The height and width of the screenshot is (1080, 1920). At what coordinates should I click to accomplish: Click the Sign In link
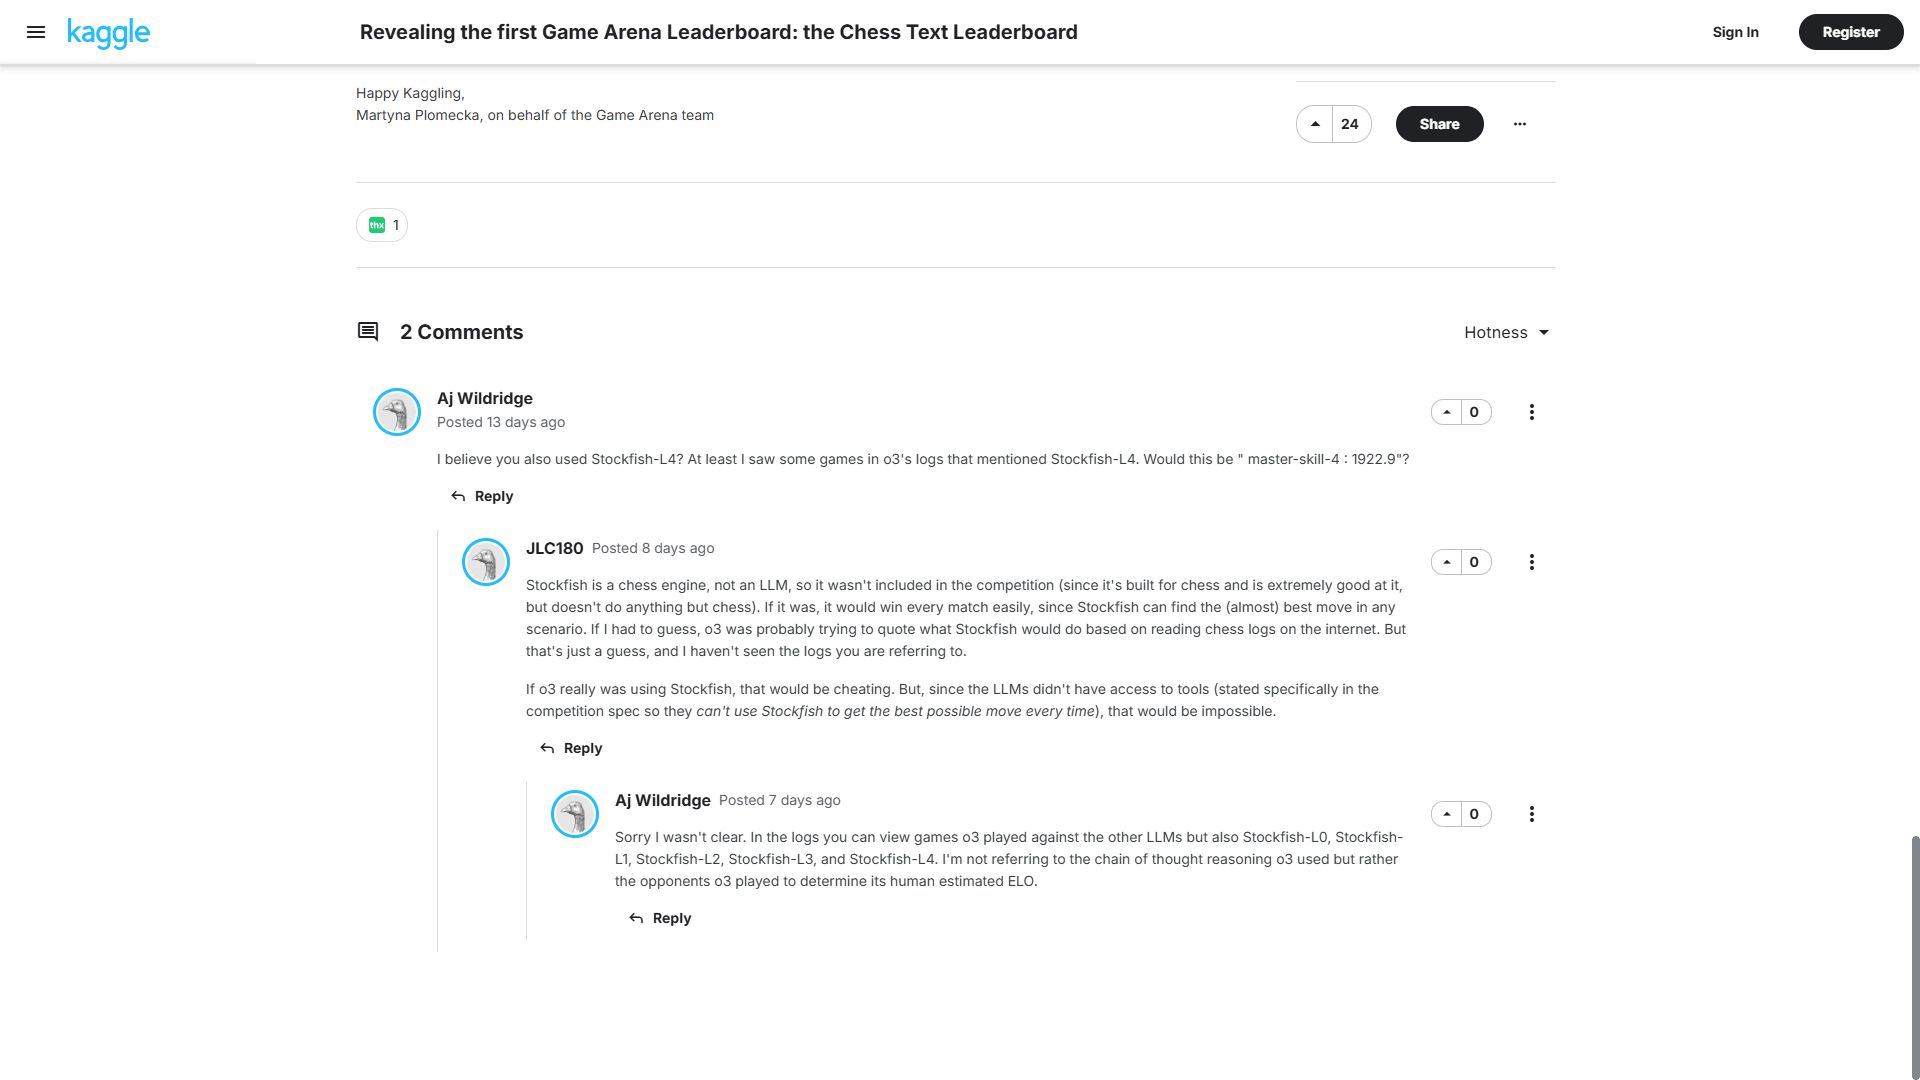click(x=1735, y=32)
